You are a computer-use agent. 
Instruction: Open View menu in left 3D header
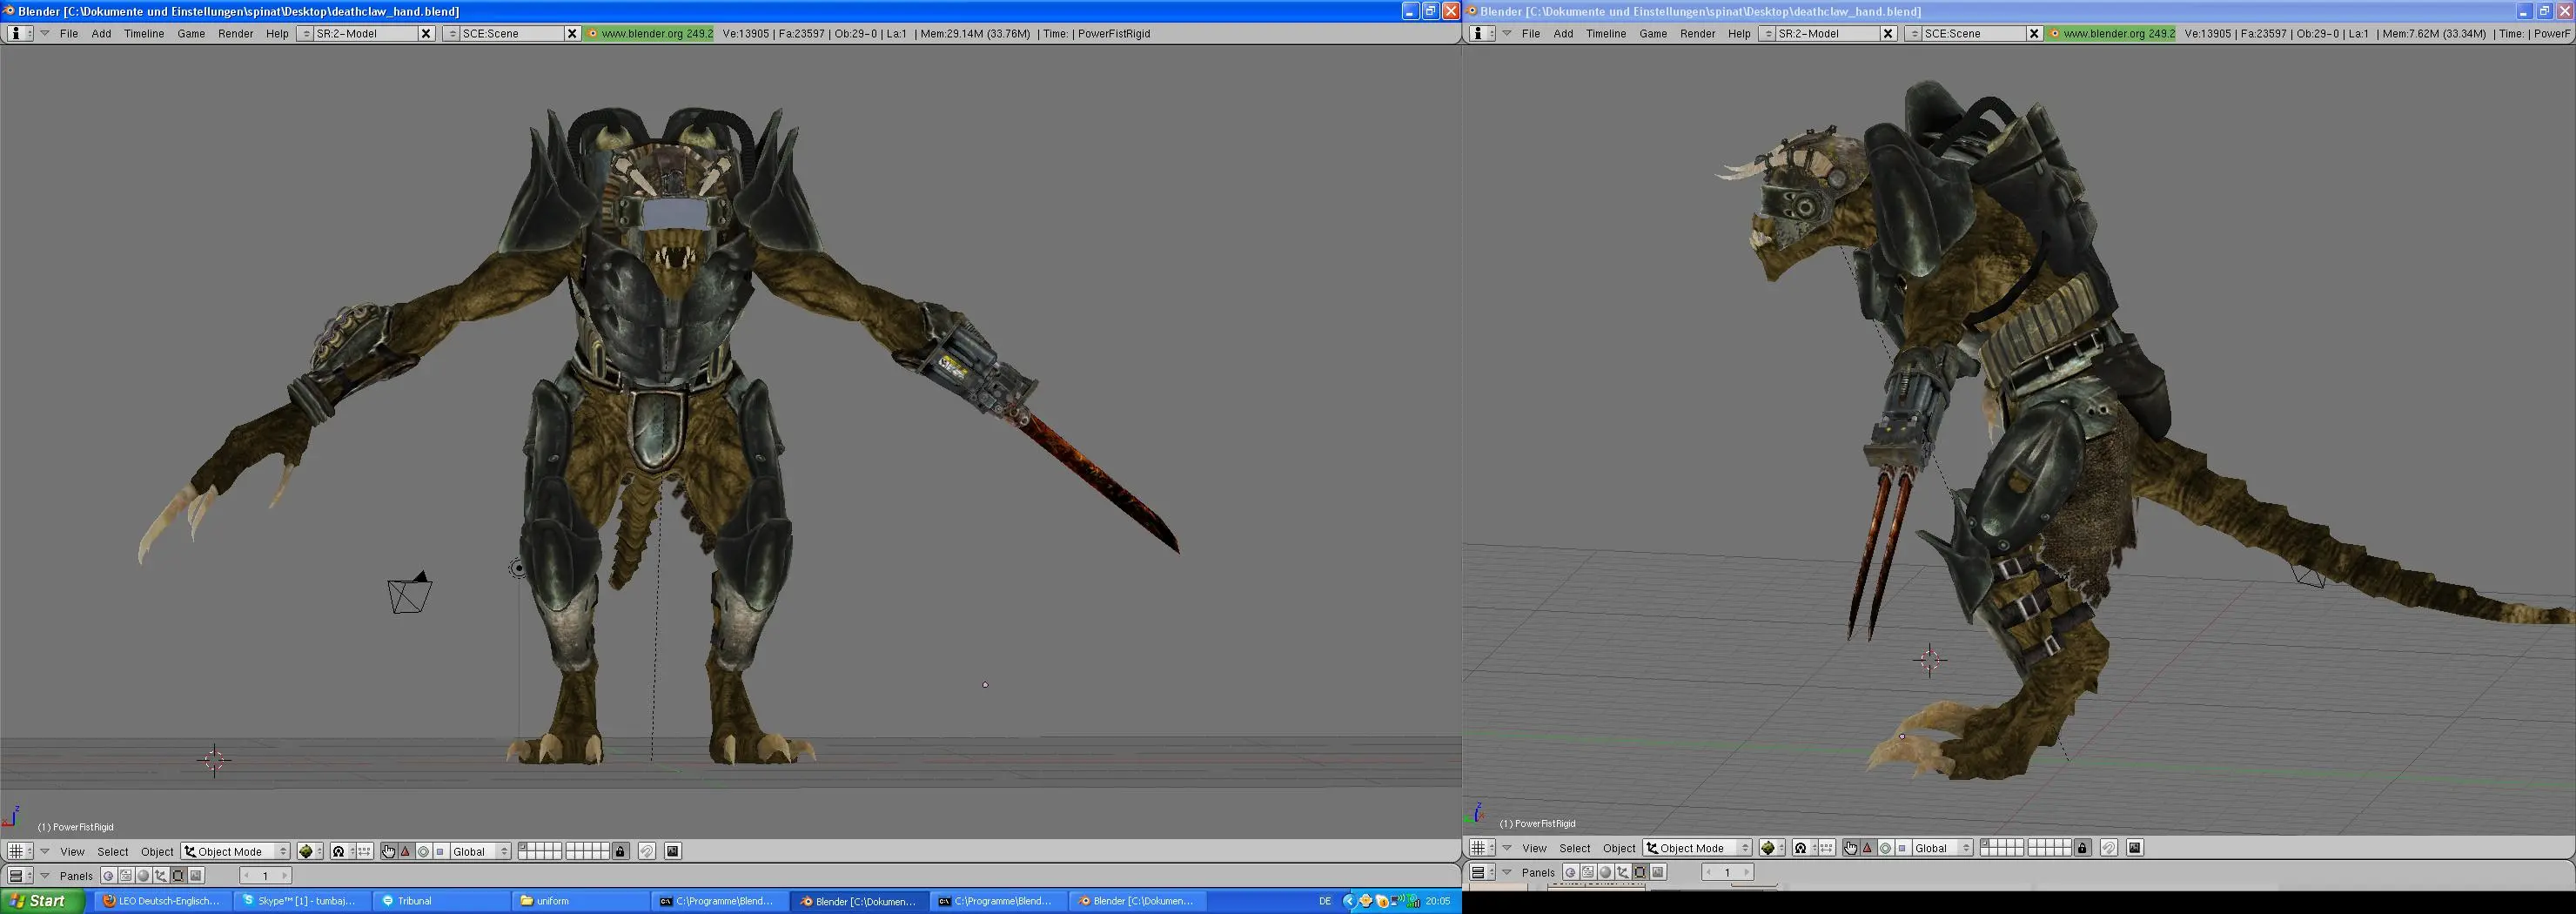[72, 852]
